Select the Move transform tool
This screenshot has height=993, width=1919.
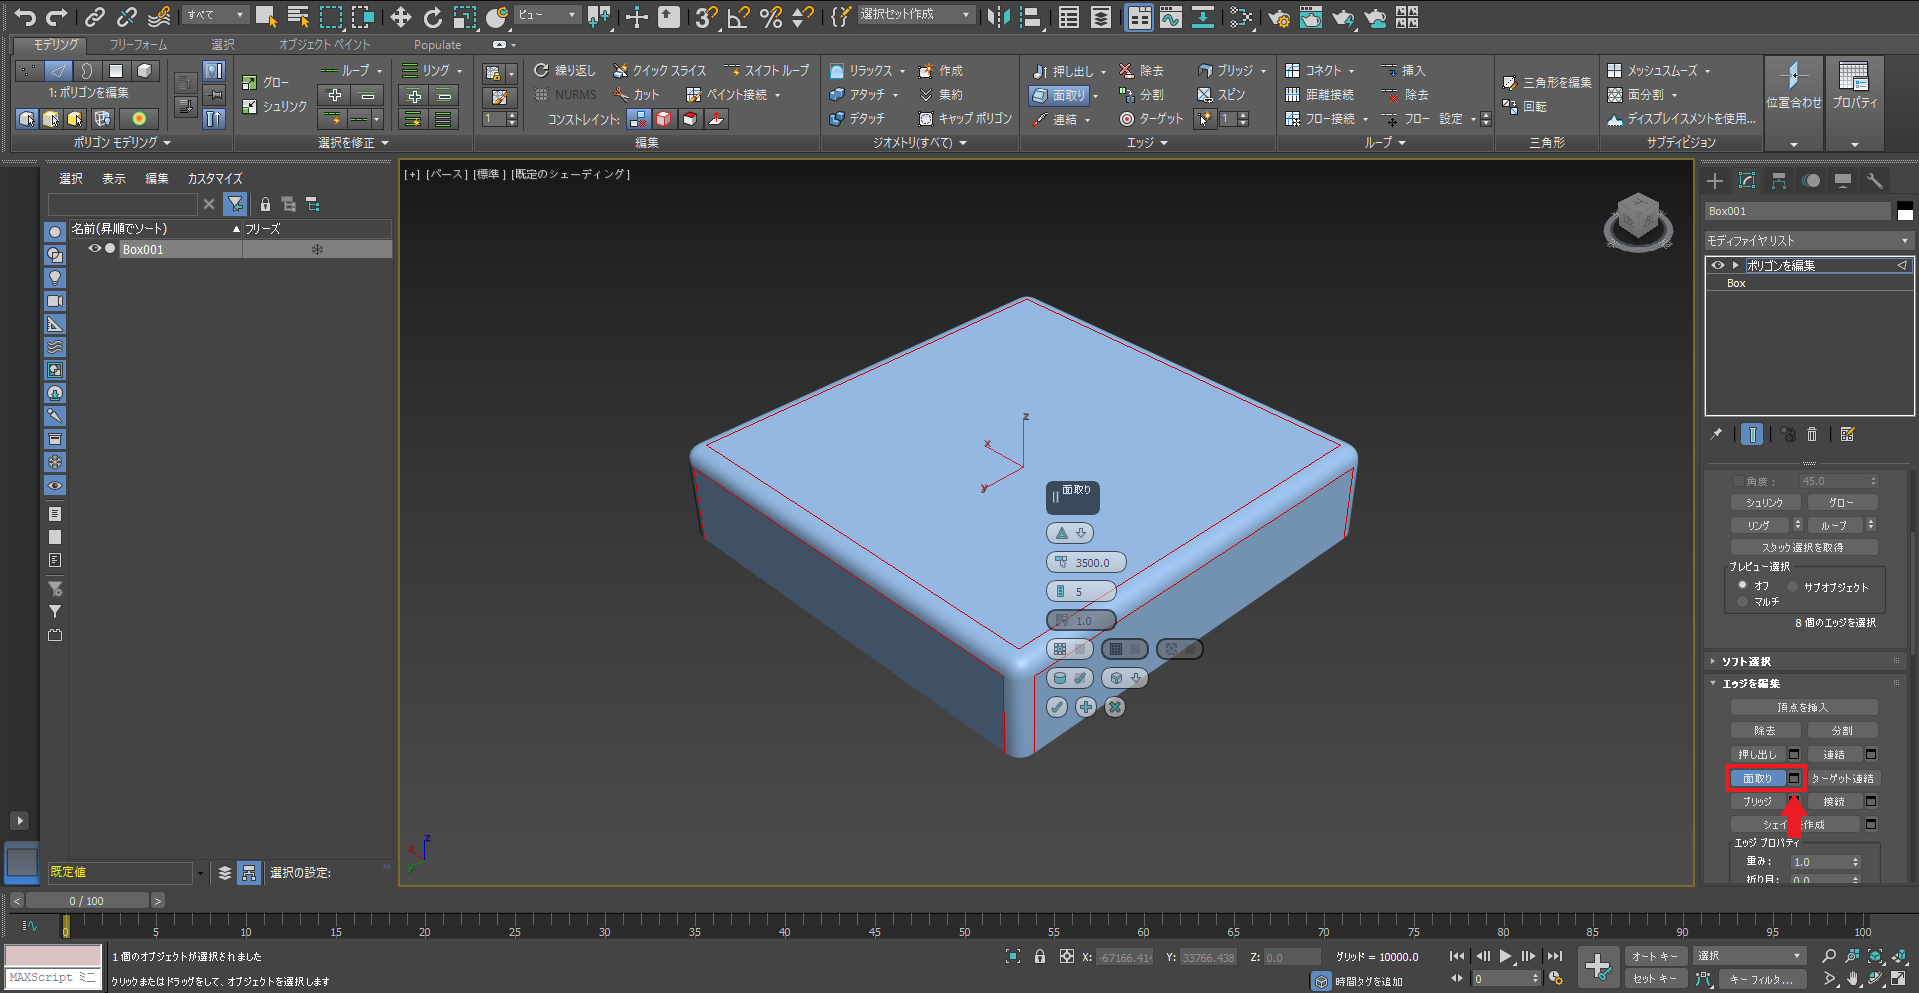pyautogui.click(x=400, y=17)
